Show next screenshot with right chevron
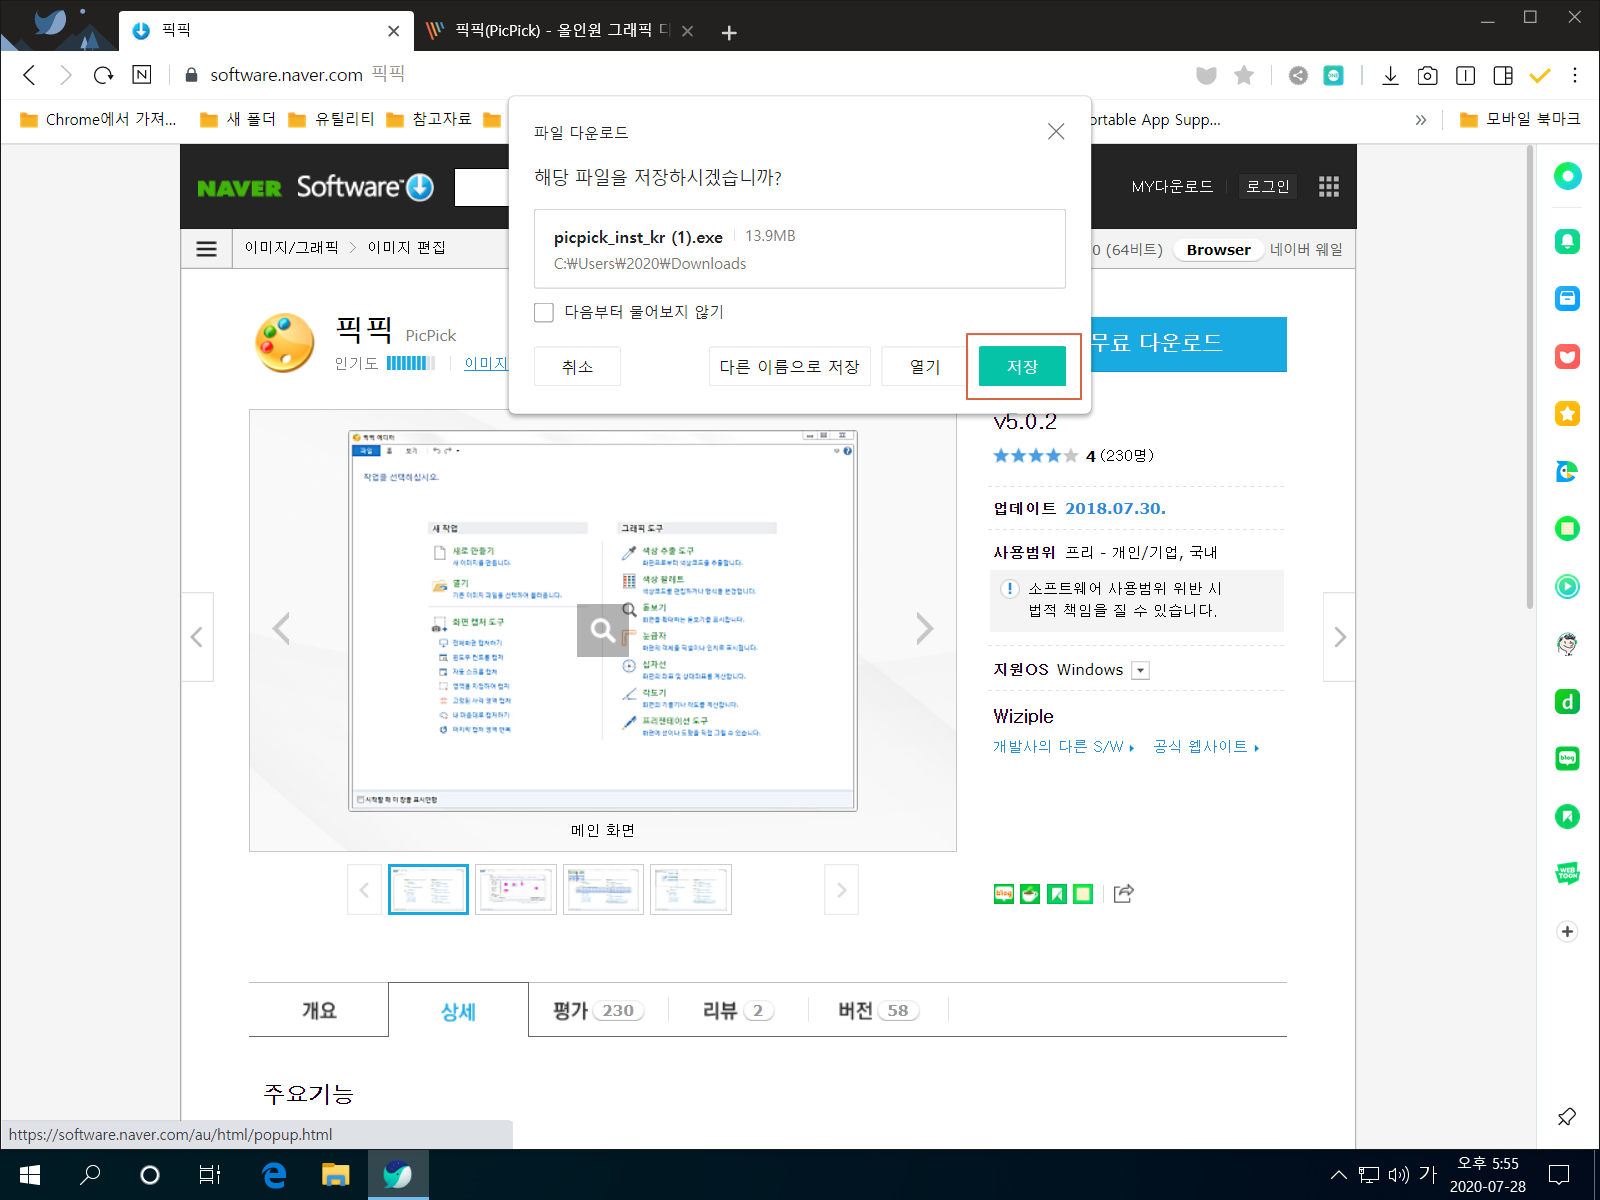The height and width of the screenshot is (1200, 1600). pyautogui.click(x=924, y=629)
